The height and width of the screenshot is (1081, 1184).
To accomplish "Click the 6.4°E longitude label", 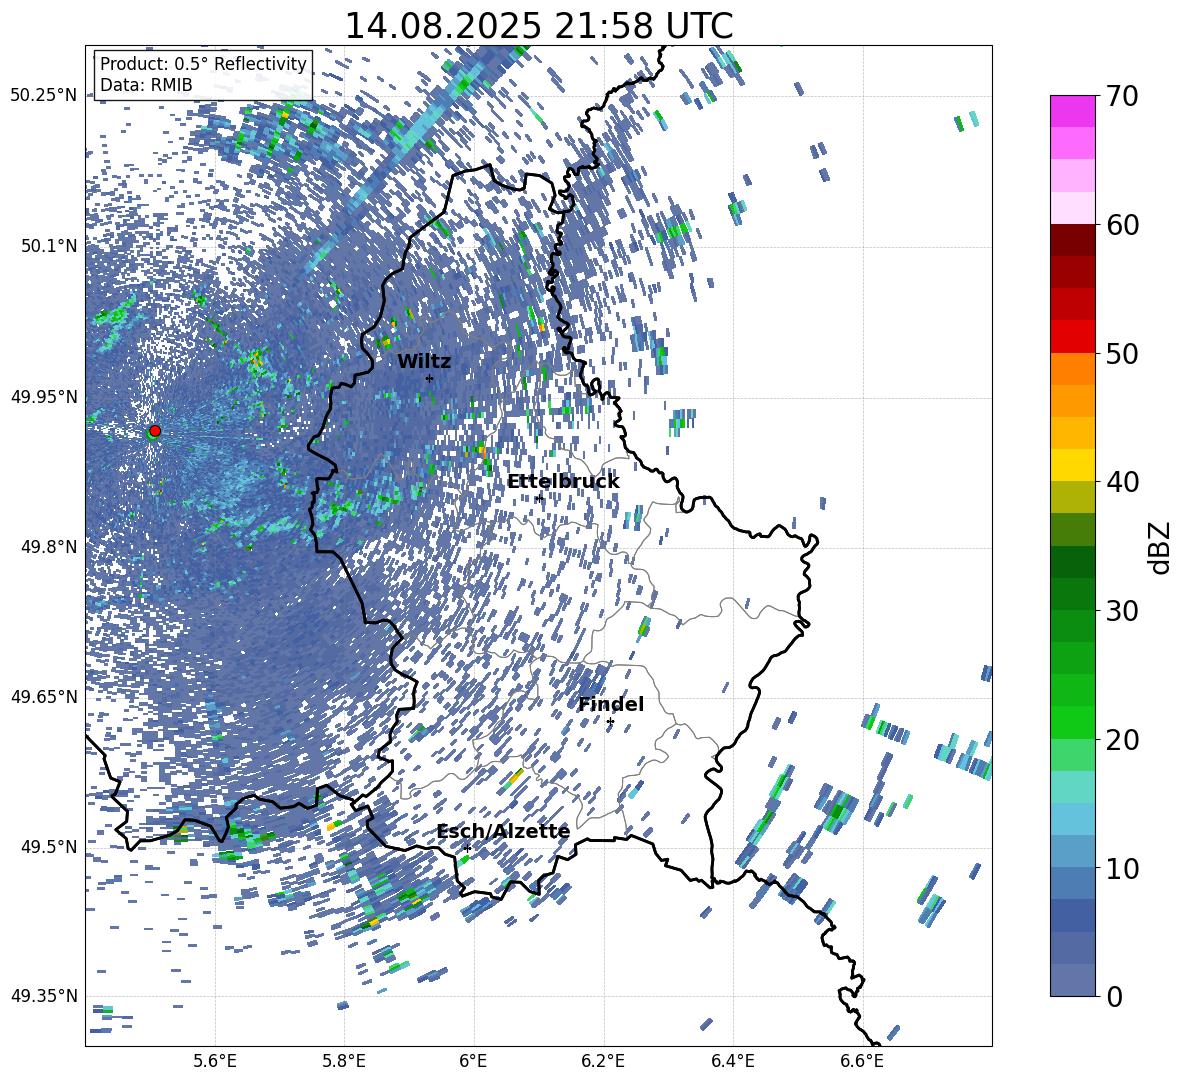I will pyautogui.click(x=732, y=1061).
